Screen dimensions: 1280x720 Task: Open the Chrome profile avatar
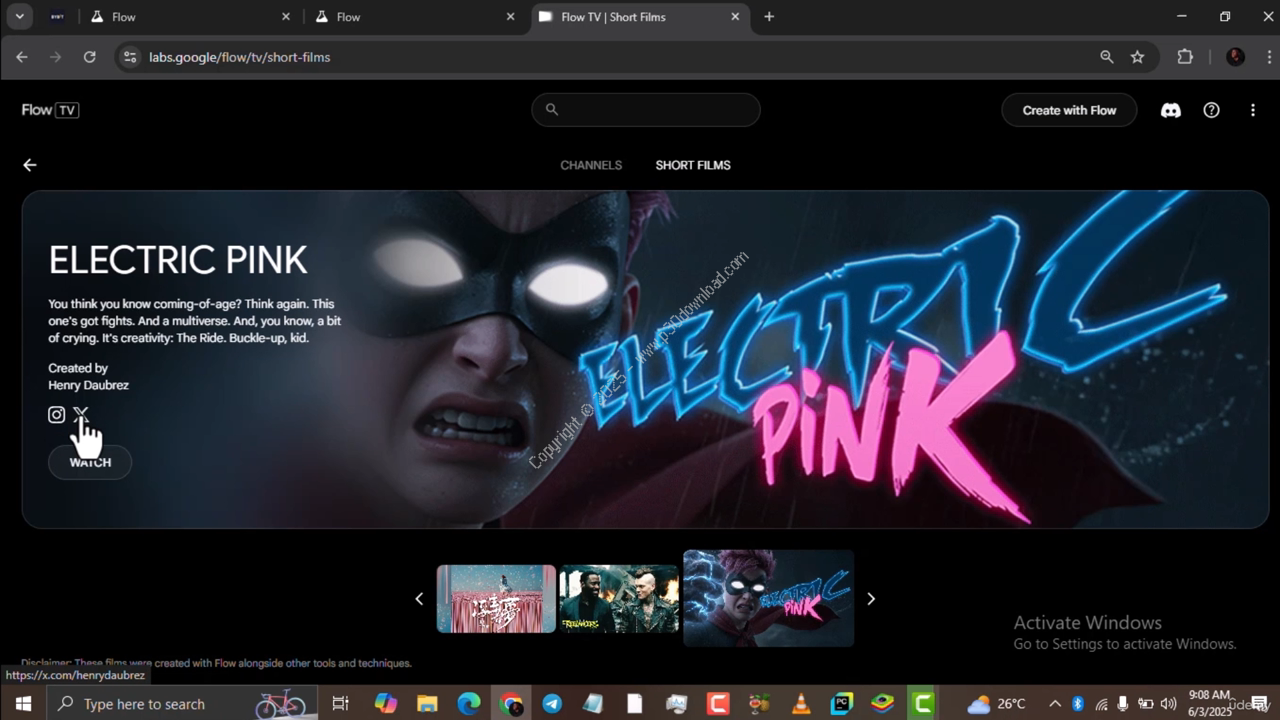(x=1235, y=57)
